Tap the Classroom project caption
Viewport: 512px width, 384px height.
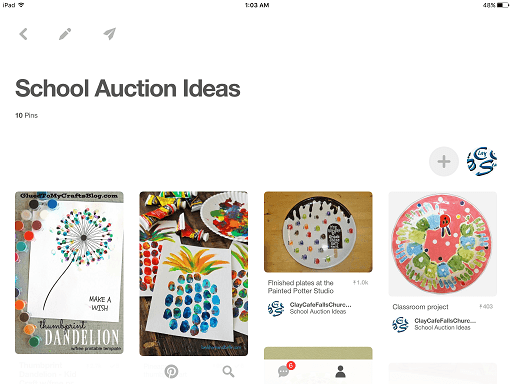[420, 307]
